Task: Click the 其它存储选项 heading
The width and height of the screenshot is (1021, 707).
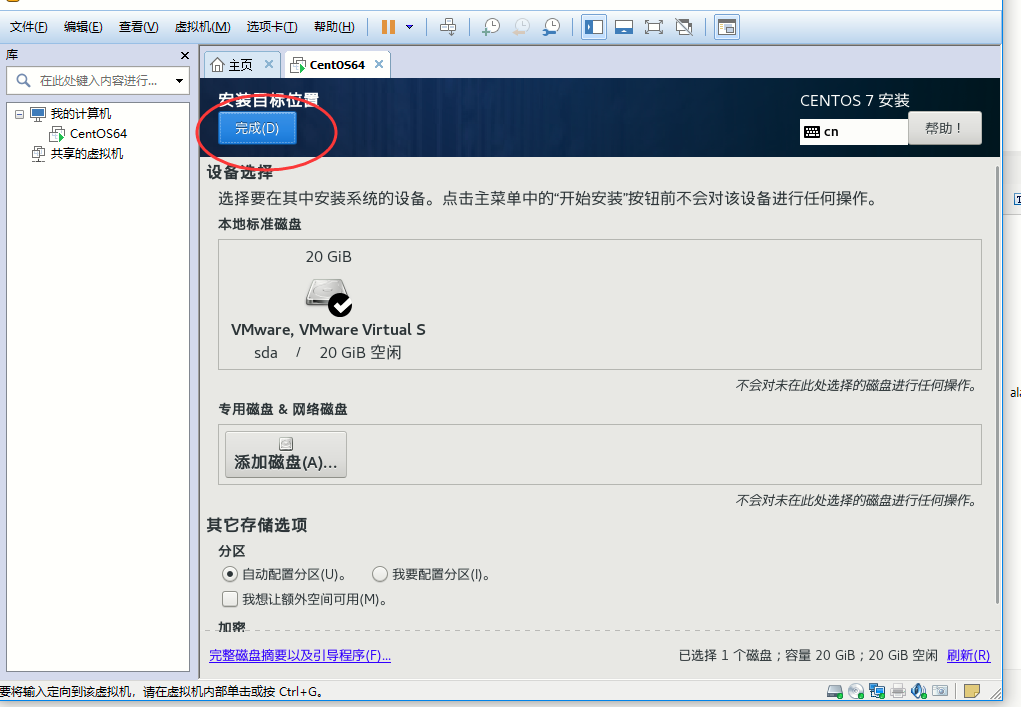Action: (257, 525)
